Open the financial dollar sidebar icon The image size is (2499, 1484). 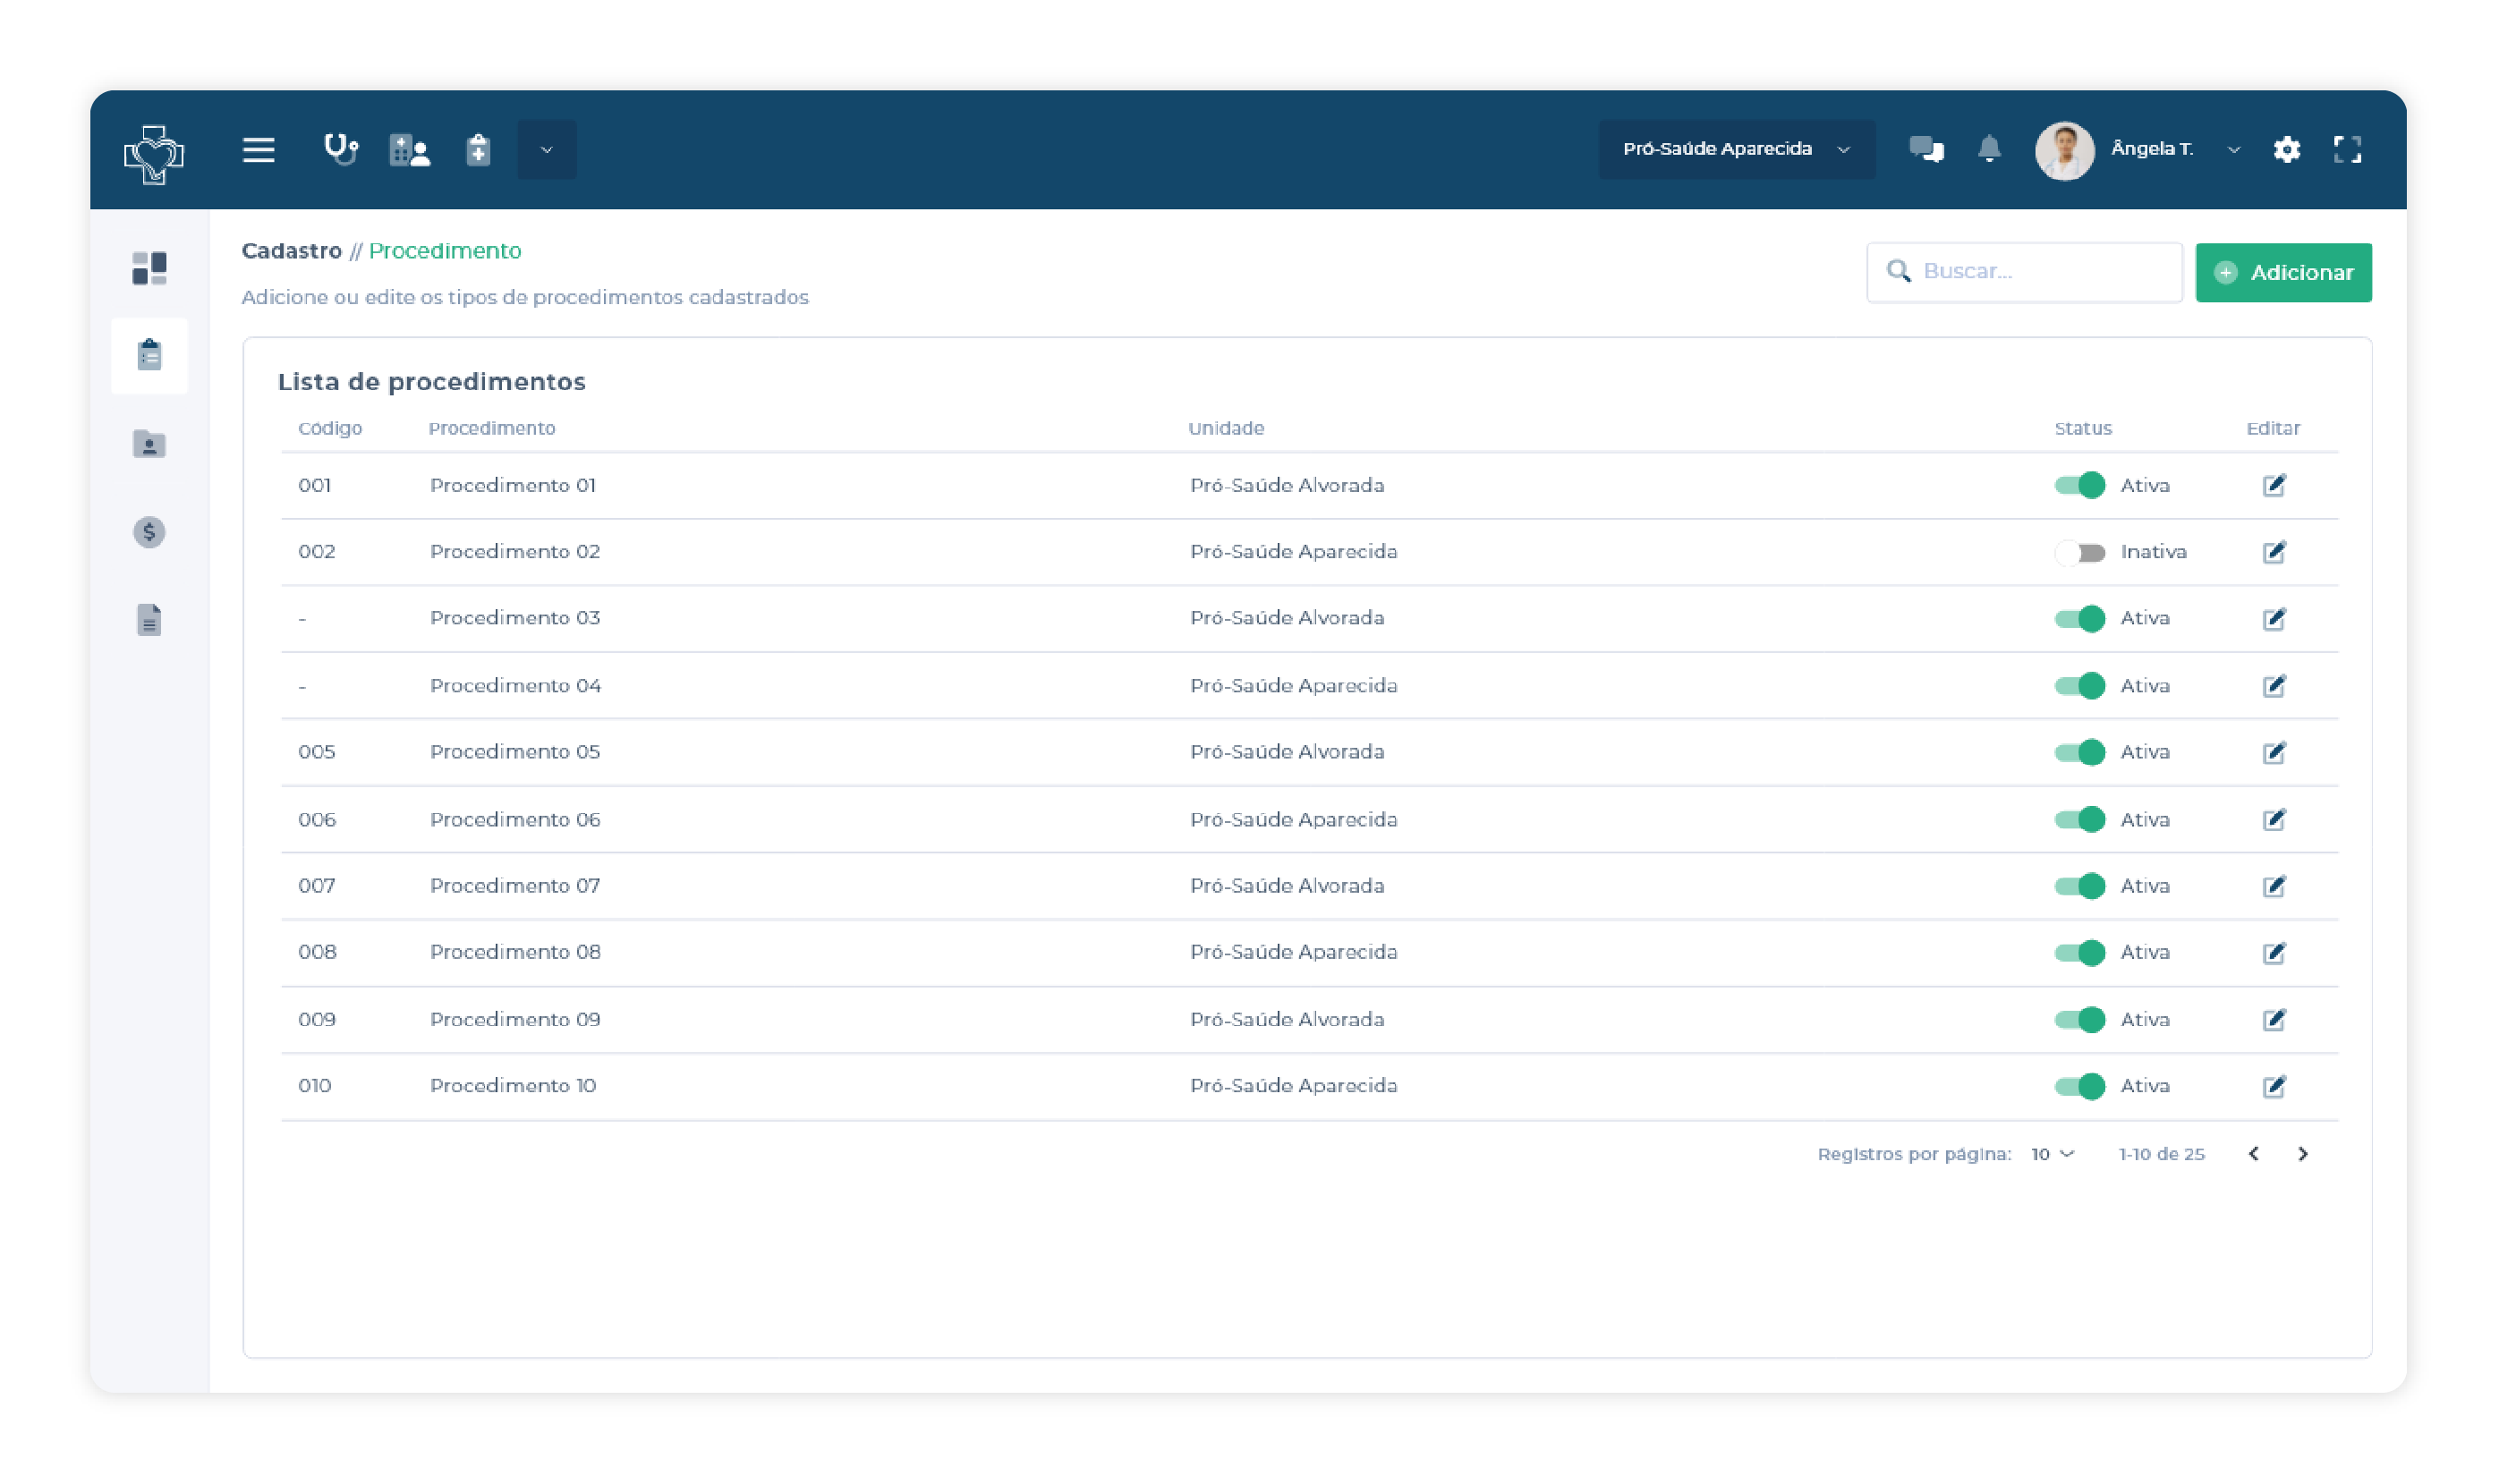[149, 532]
